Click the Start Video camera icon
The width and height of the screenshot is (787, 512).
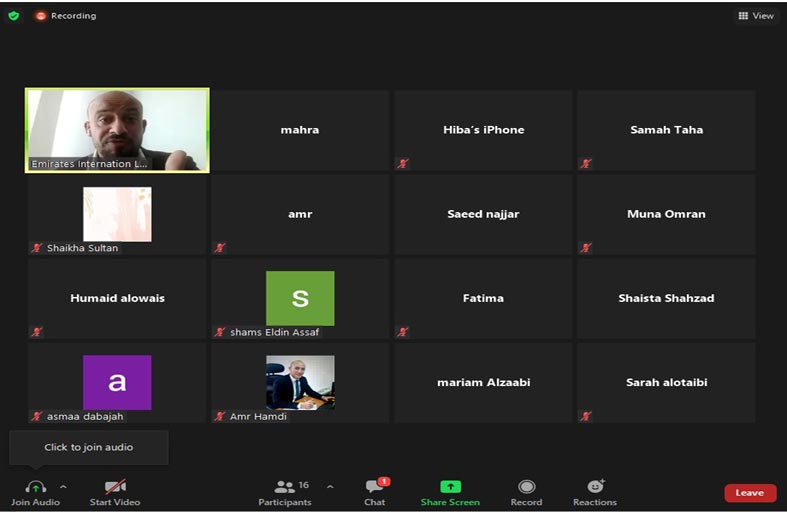coord(115,486)
